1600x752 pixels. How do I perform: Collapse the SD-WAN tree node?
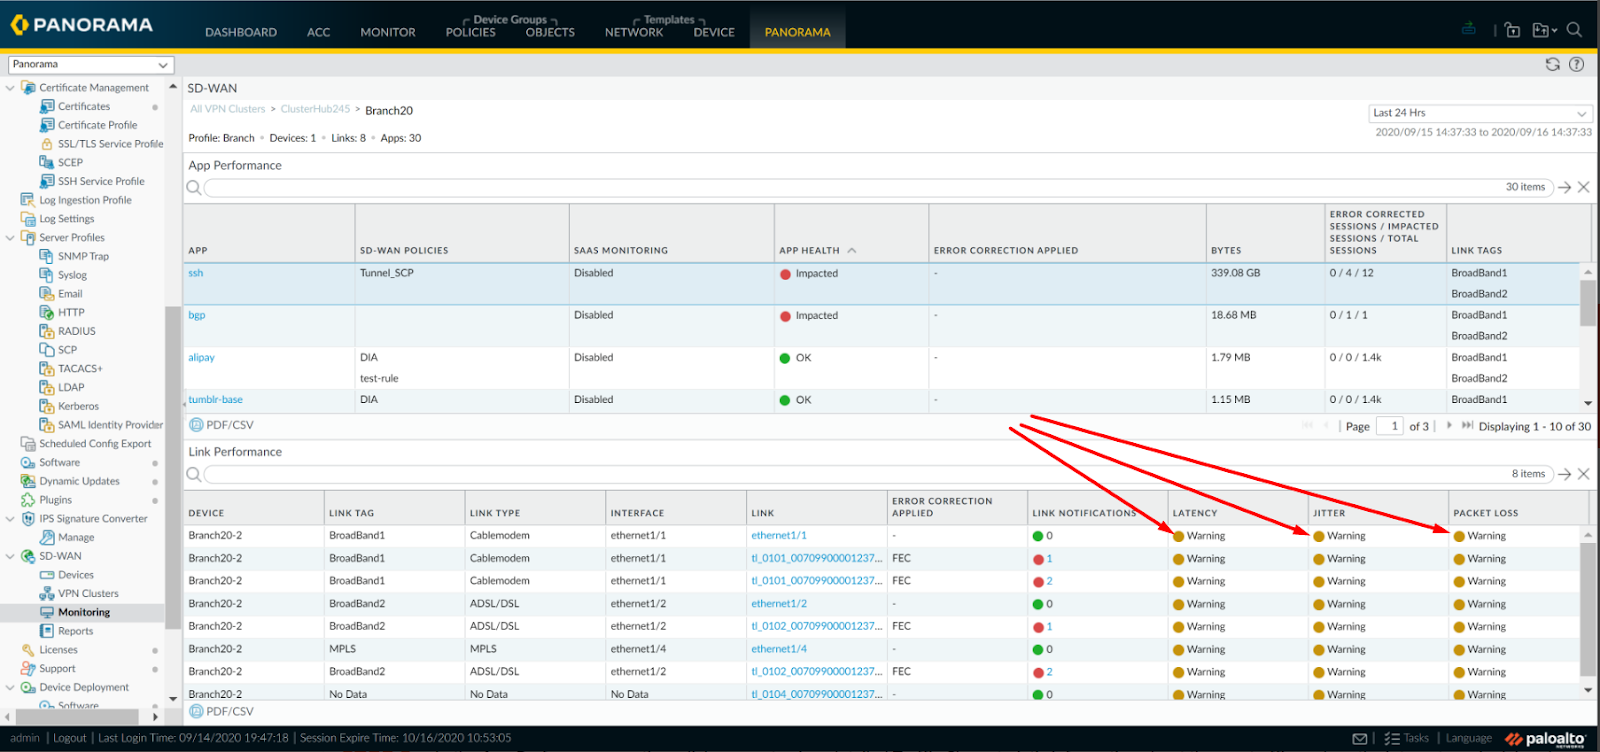click(x=10, y=557)
